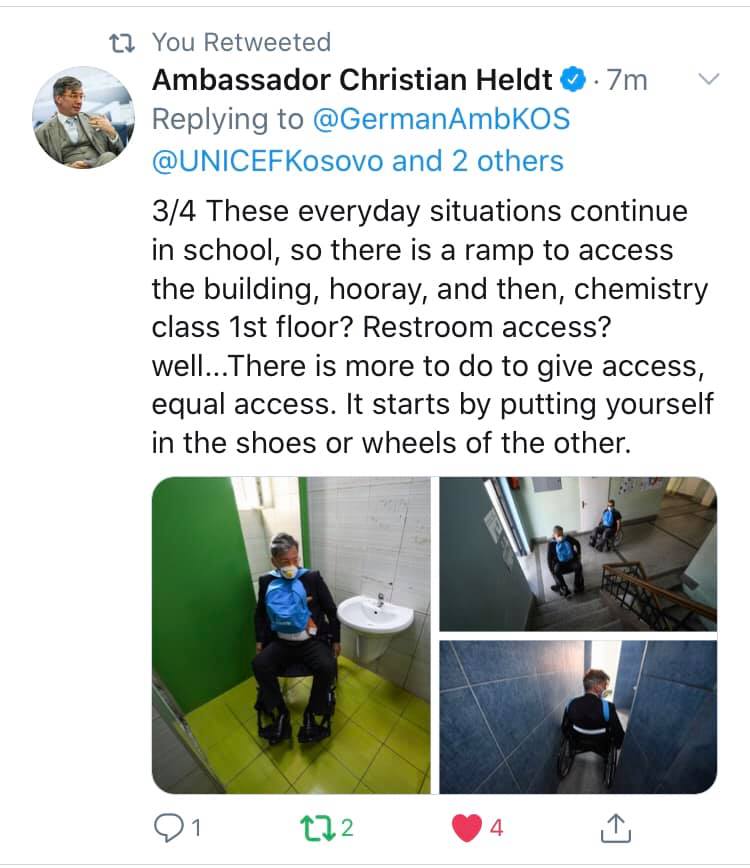The height and width of the screenshot is (868, 750).
Task: Tap the reply speech bubble icon
Action: click(x=168, y=828)
